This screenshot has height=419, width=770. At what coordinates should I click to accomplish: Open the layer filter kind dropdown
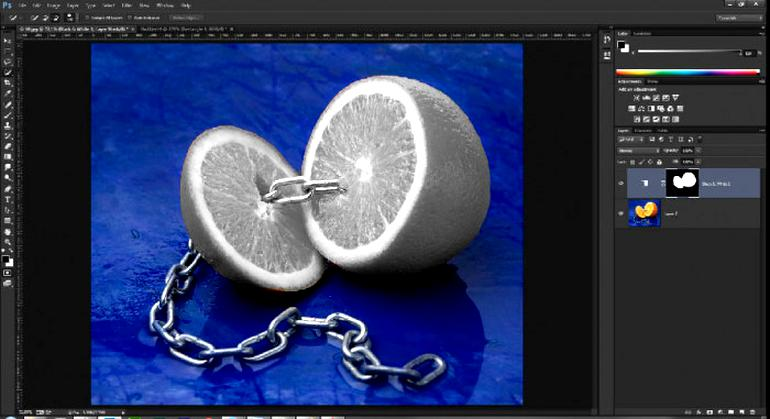click(x=631, y=140)
